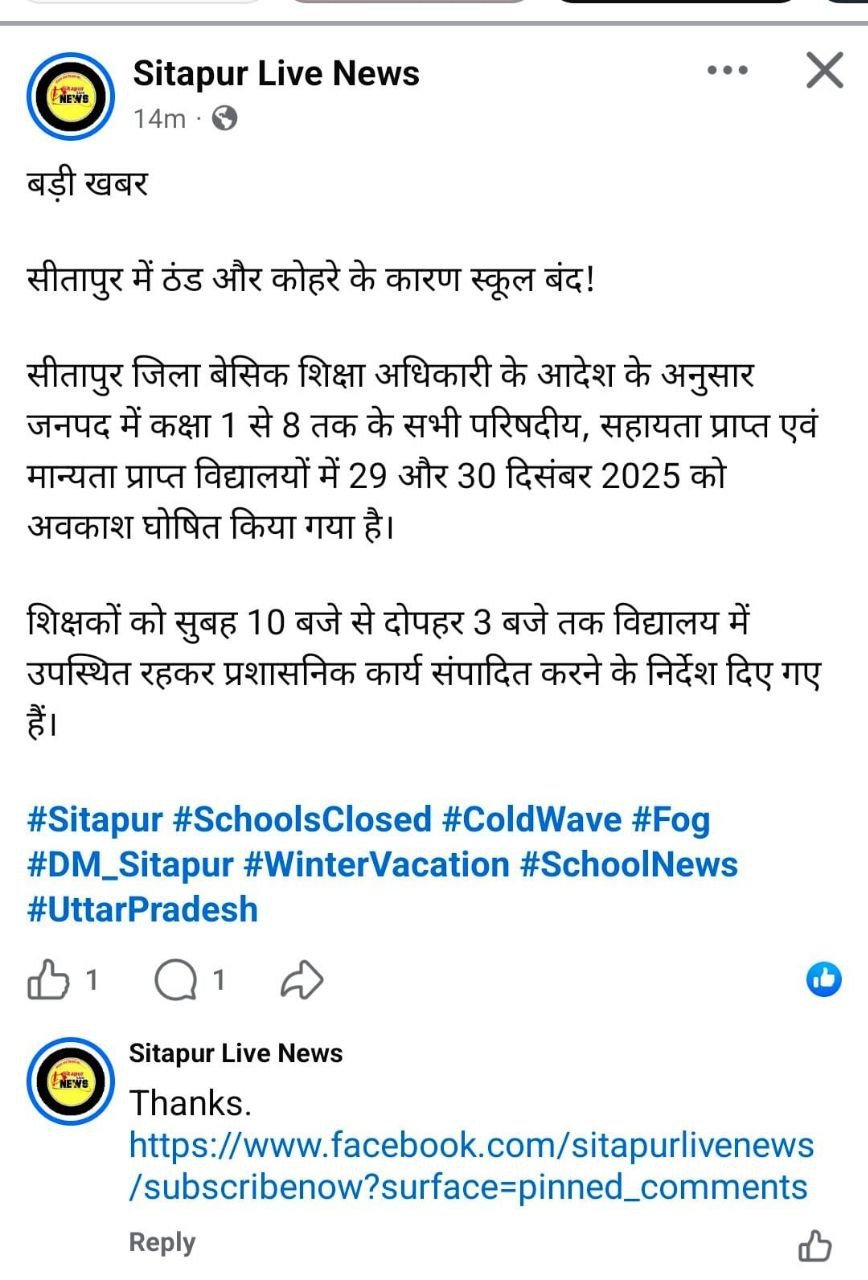Open commenter's Sitapur Live News avatar
This screenshot has height=1280, width=868.
click(71, 1081)
